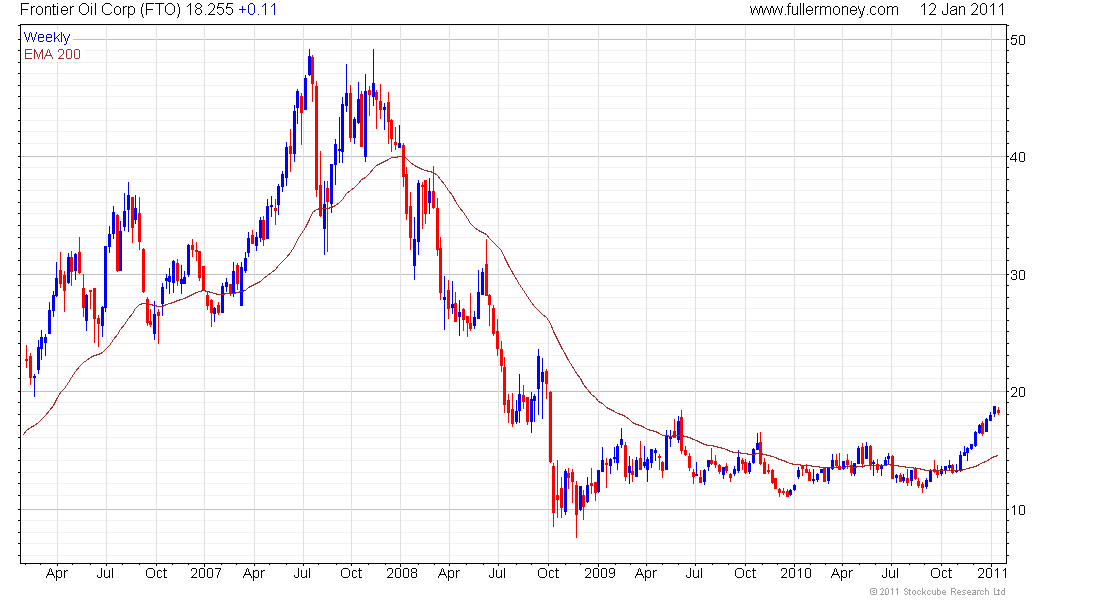Click the 20 price axis label
This screenshot has width=1100, height=600.
coord(1017,392)
